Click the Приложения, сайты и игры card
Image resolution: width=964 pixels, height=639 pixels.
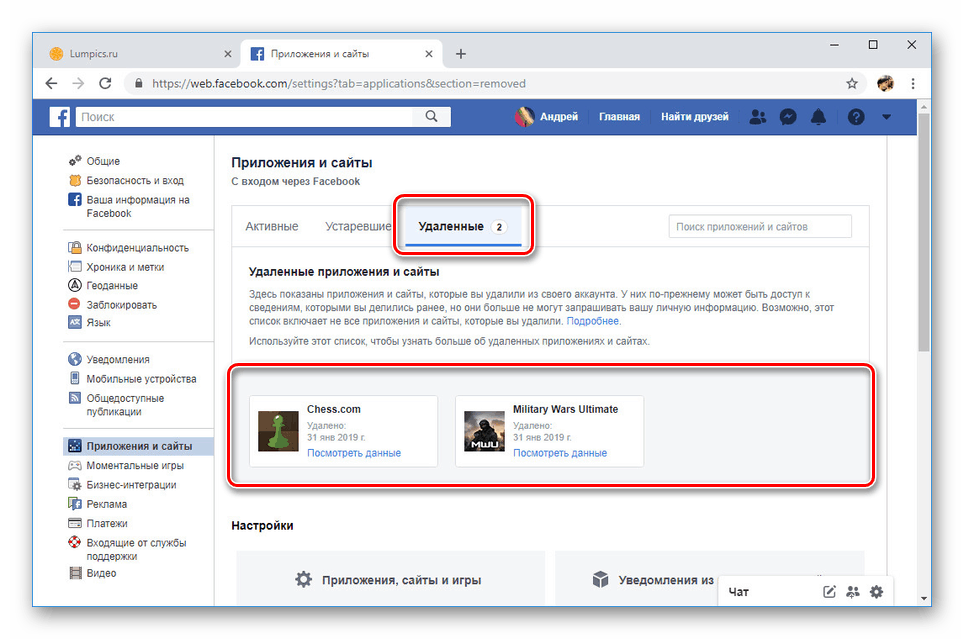point(390,579)
